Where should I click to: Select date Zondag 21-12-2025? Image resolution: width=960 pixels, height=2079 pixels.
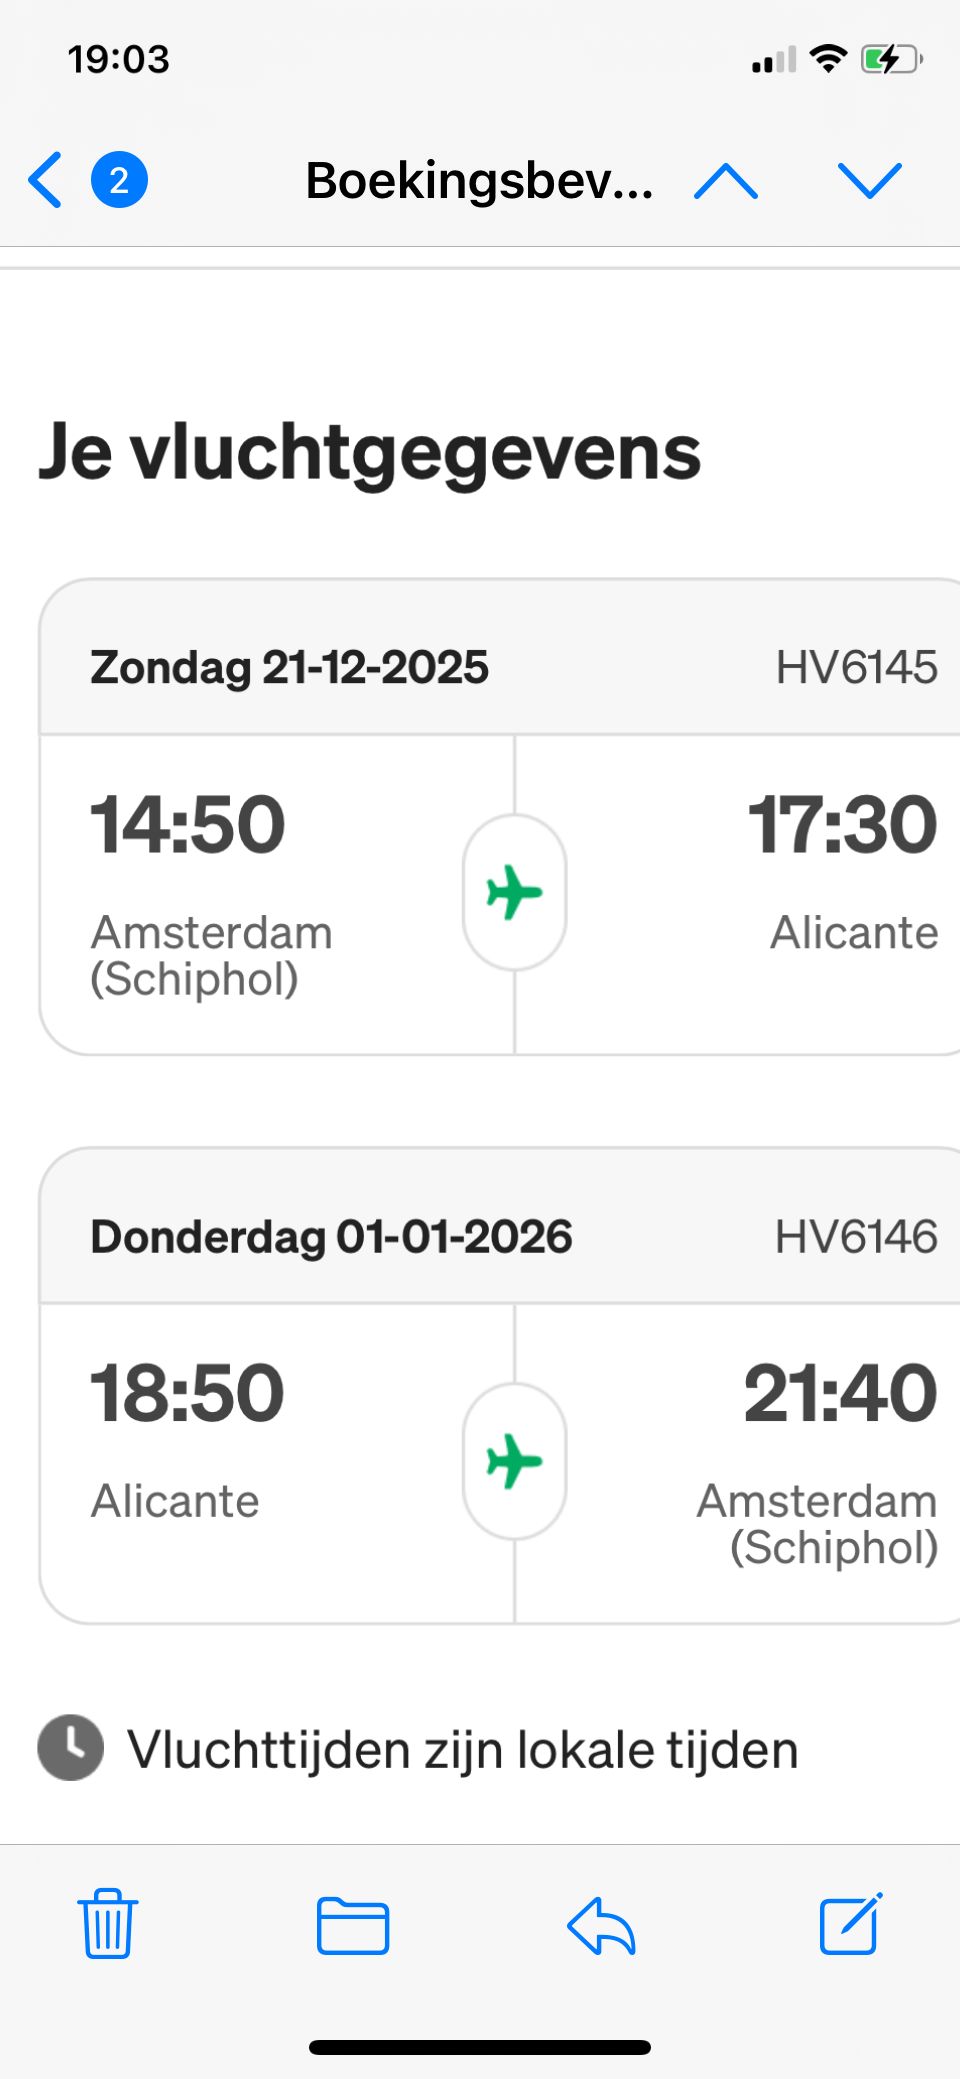pyautogui.click(x=289, y=667)
